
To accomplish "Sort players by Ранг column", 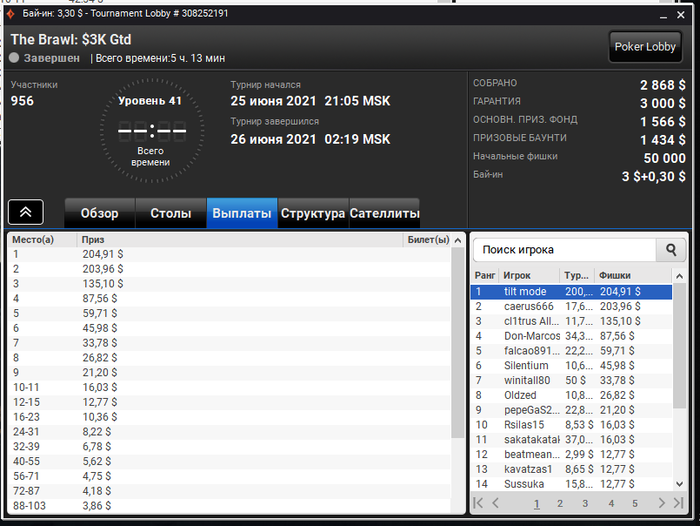I will [x=485, y=276].
